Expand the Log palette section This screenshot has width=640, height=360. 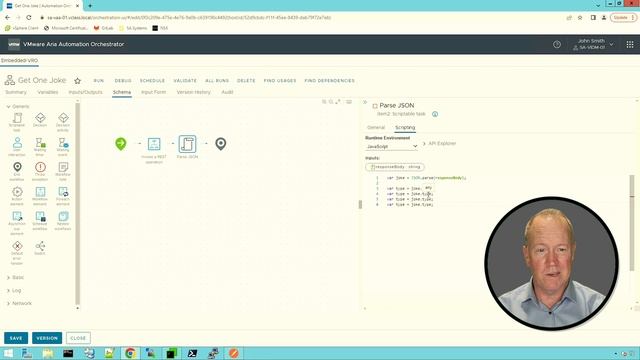(13, 291)
